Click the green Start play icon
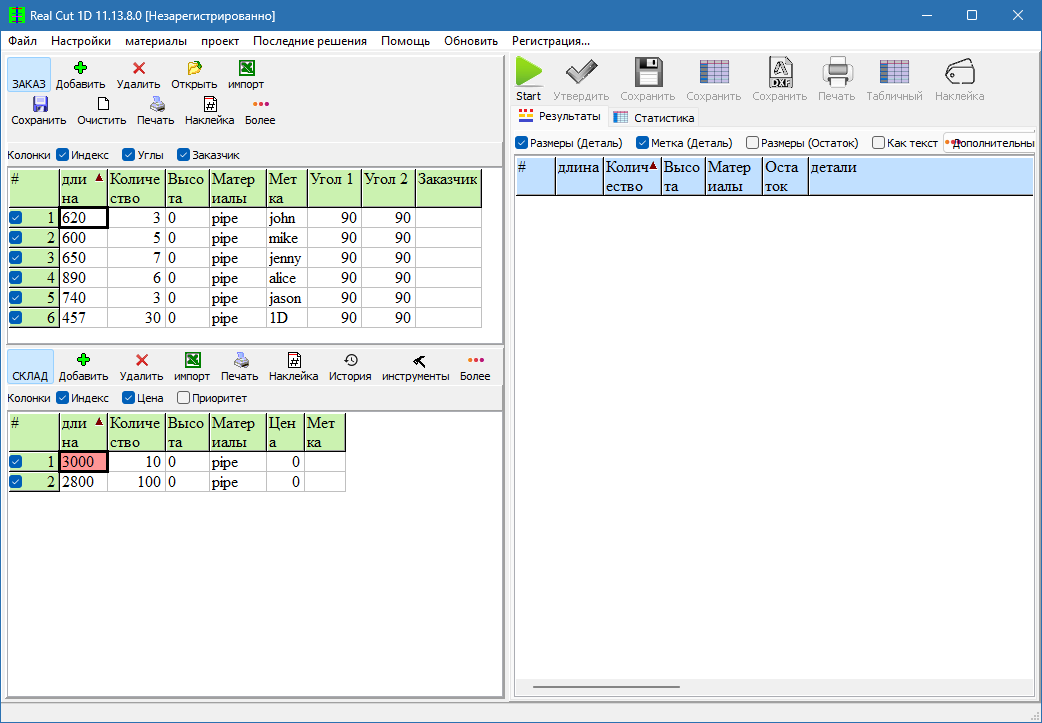1042x723 pixels. pyautogui.click(x=528, y=73)
